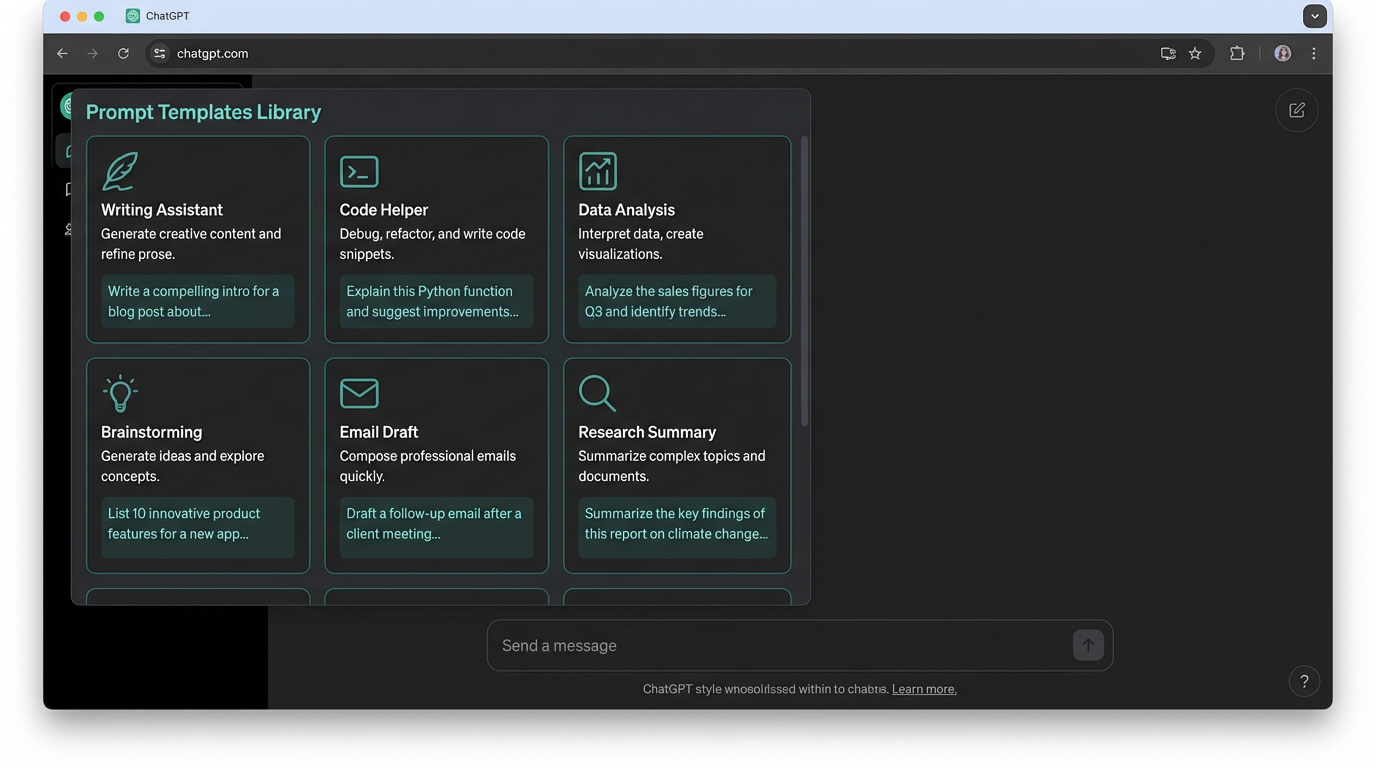
Task: Click the Code Helper terminal icon
Action: coord(358,170)
